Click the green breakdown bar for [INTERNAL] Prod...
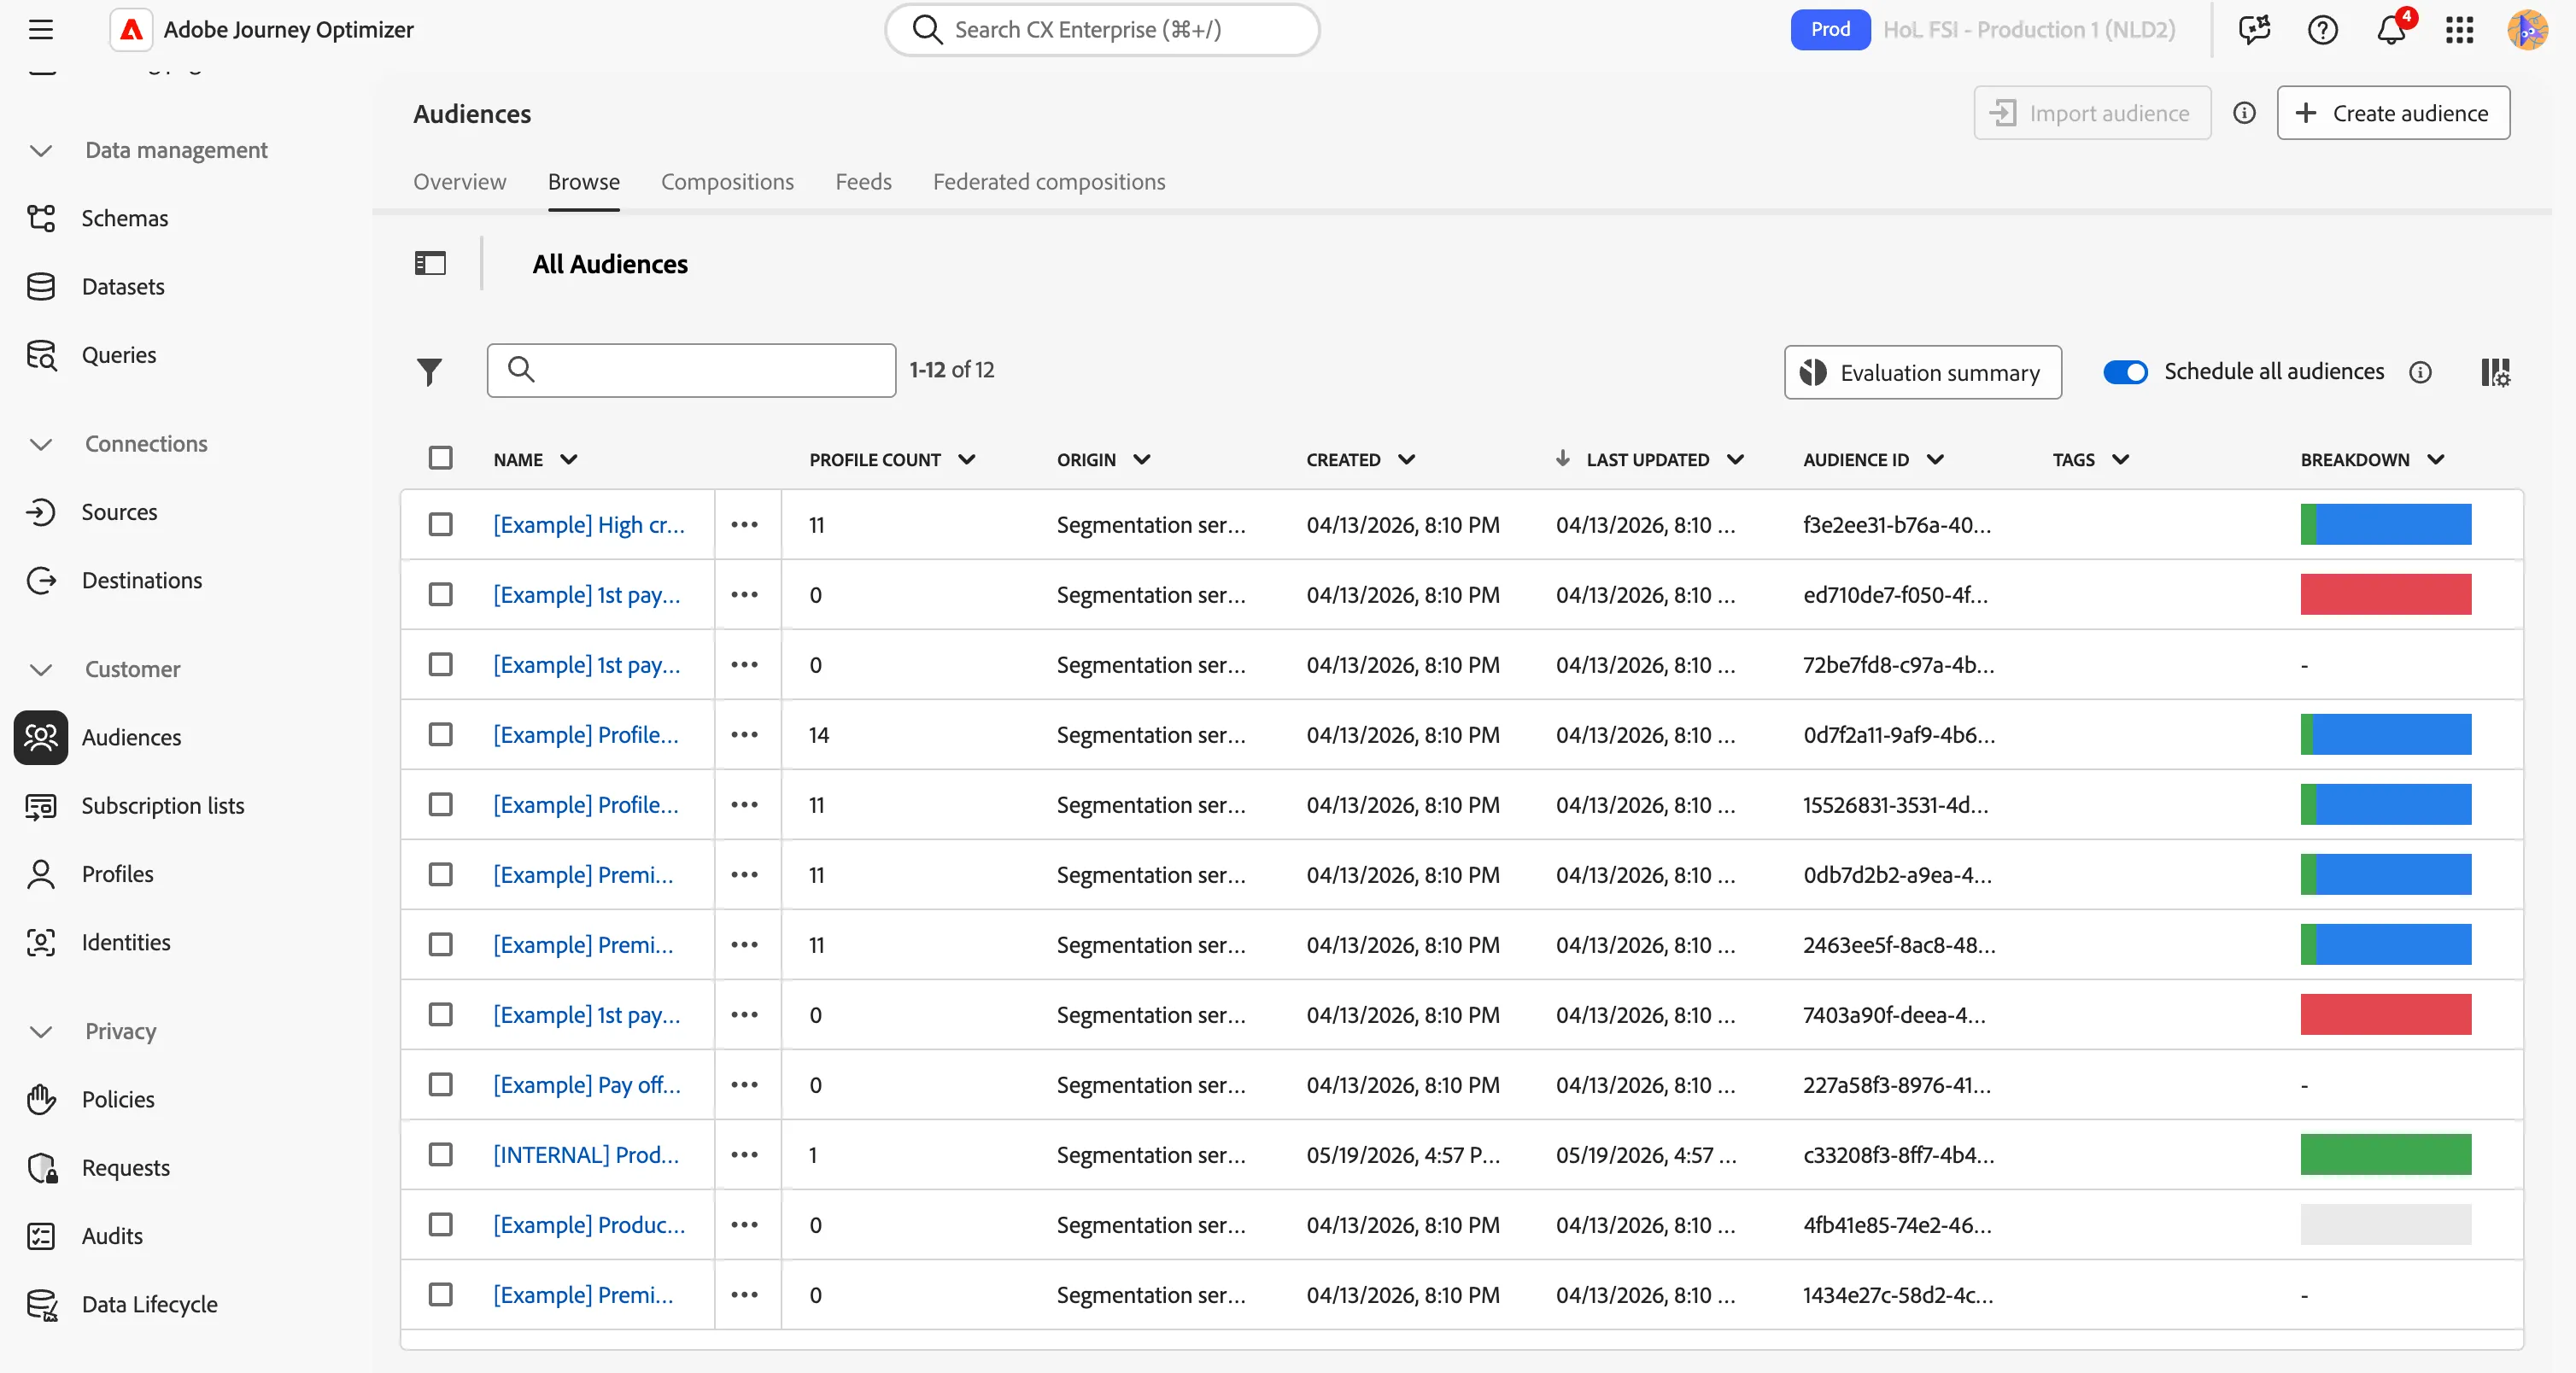 (x=2385, y=1155)
